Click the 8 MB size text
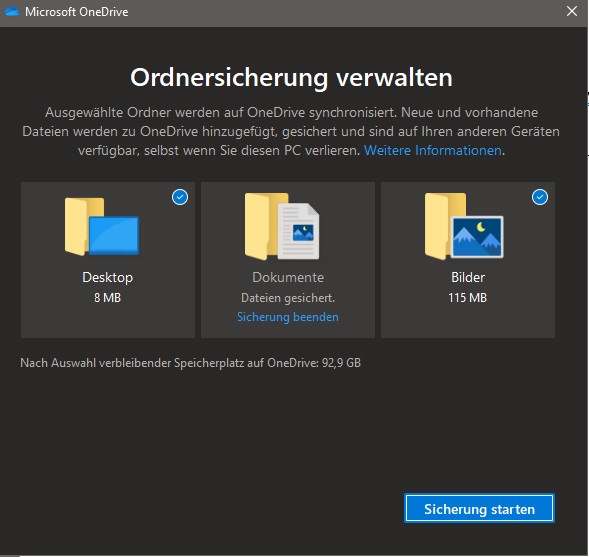 107,298
